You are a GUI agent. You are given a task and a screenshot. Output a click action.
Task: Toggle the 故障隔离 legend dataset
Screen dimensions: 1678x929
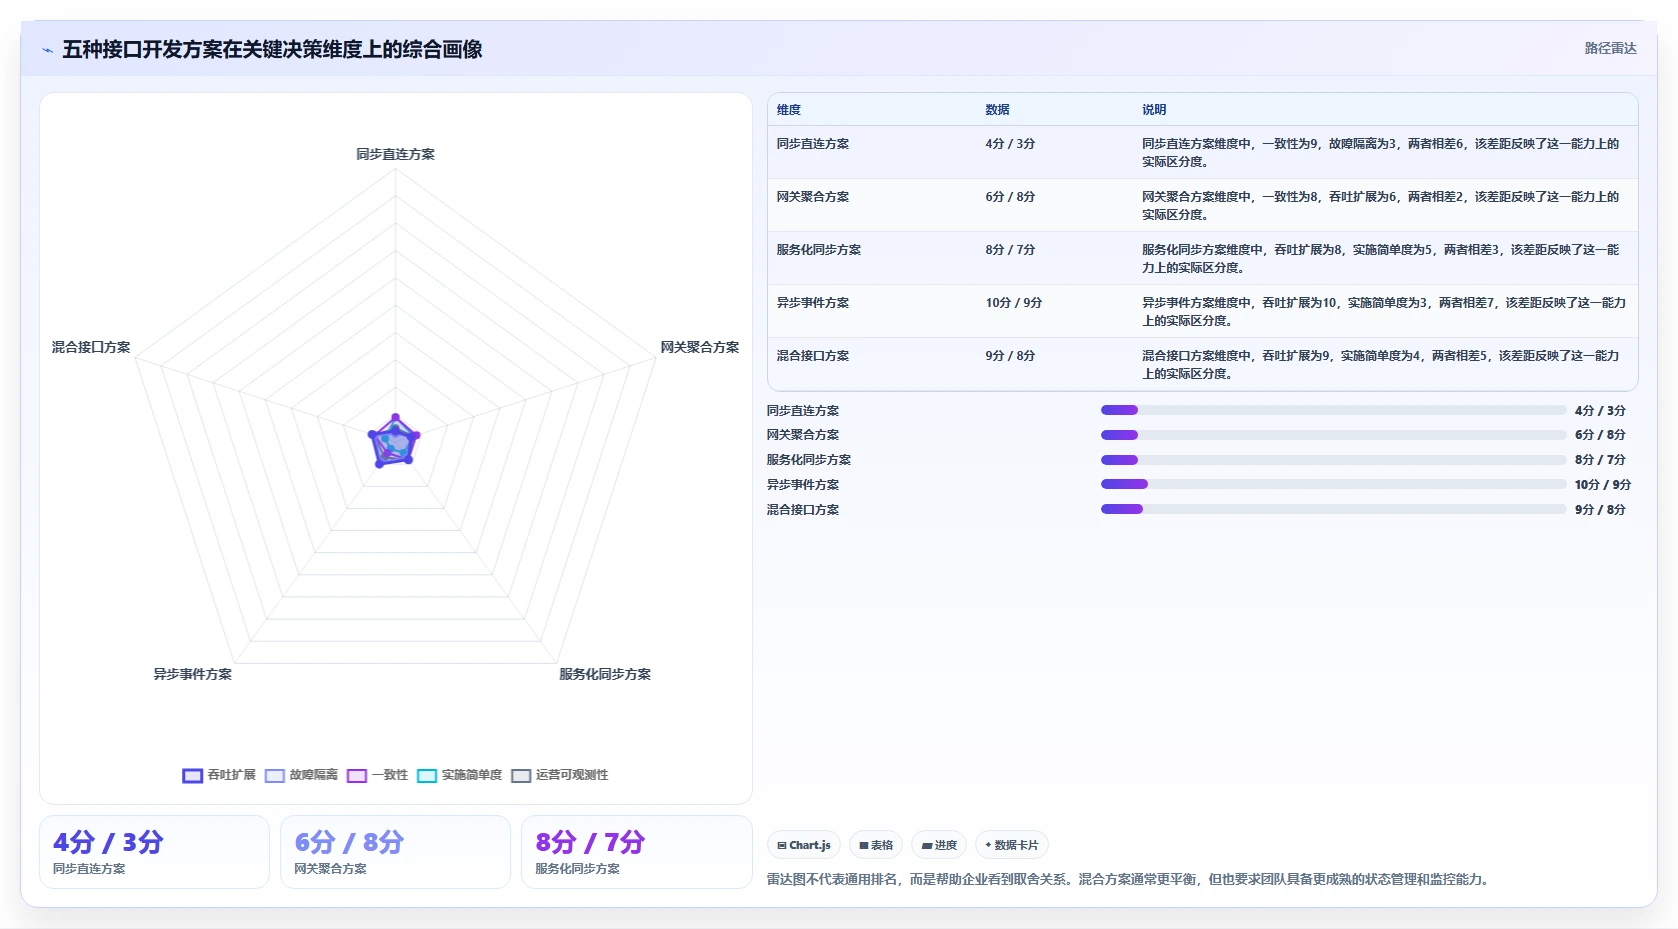pyautogui.click(x=301, y=775)
